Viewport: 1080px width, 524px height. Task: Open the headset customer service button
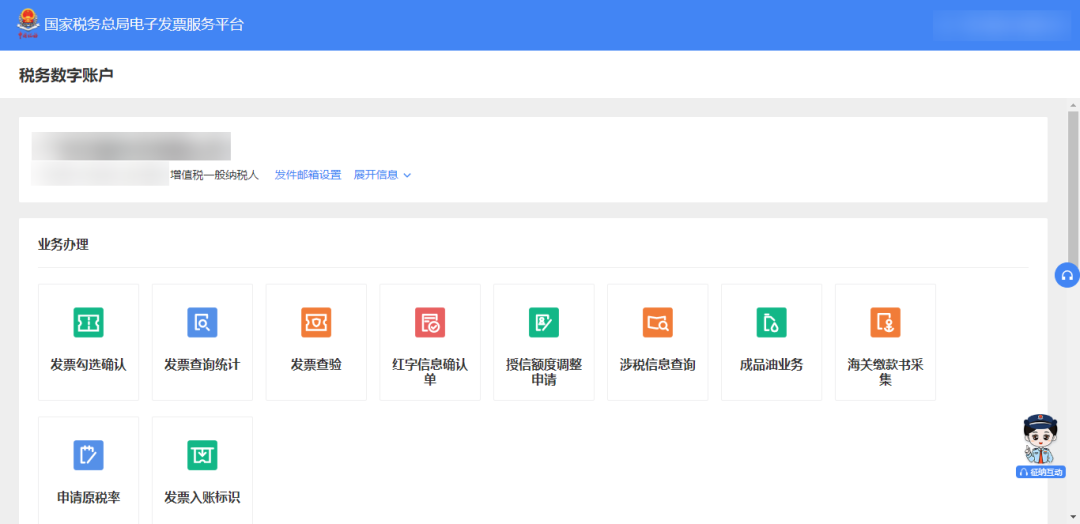[1067, 275]
